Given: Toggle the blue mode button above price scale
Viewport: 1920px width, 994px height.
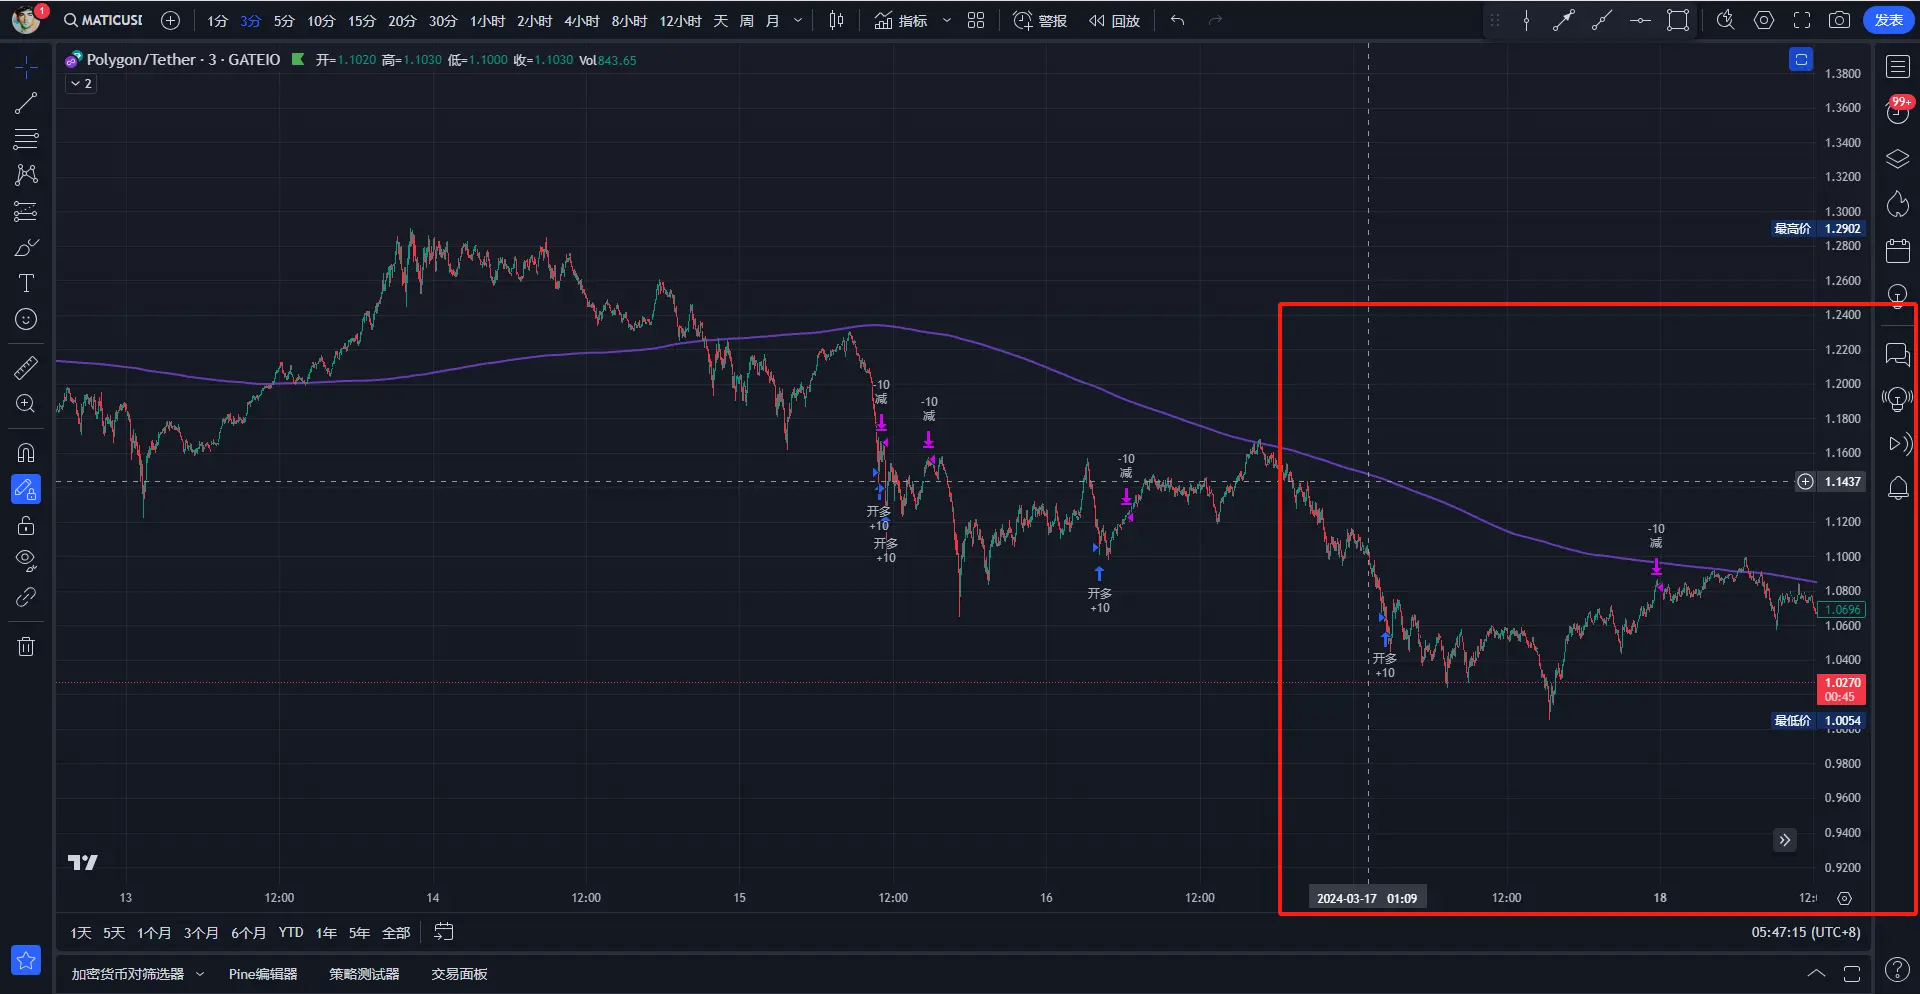Looking at the screenshot, I should point(1801,60).
